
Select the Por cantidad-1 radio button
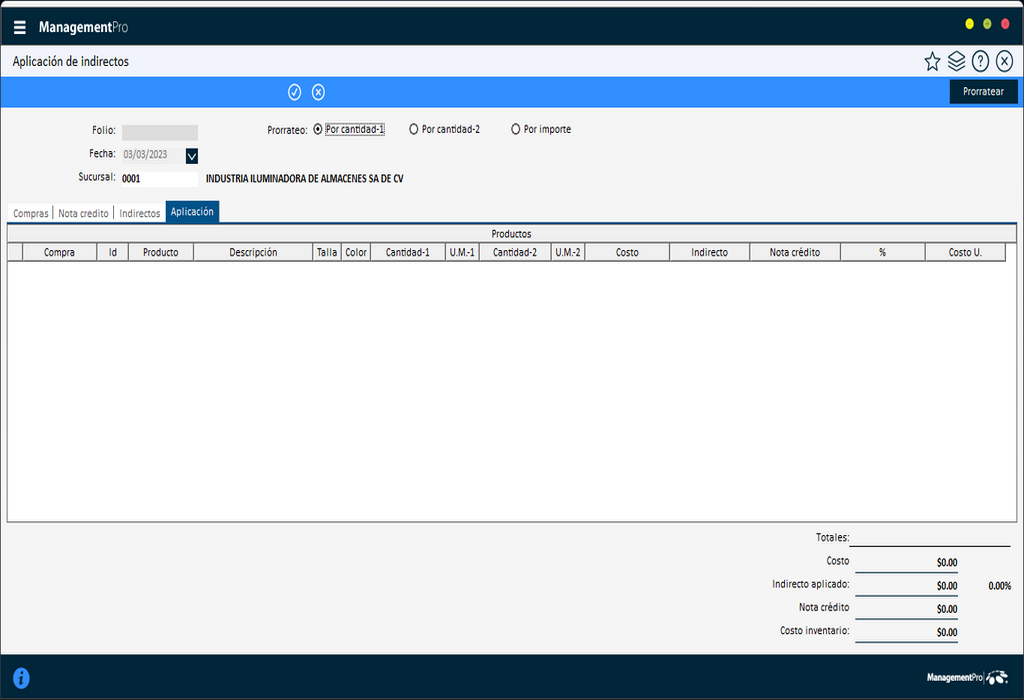317,128
